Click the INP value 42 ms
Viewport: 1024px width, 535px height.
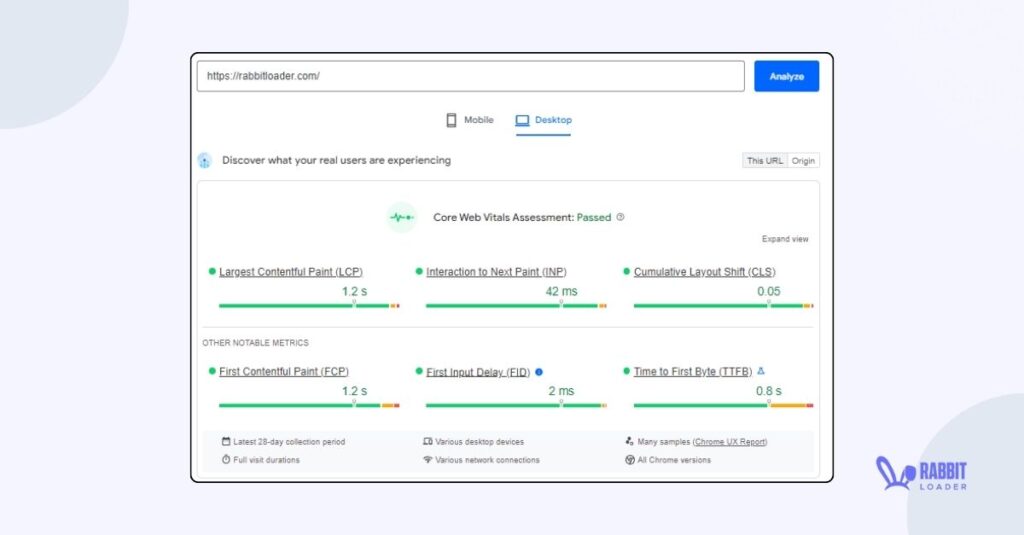(x=562, y=291)
